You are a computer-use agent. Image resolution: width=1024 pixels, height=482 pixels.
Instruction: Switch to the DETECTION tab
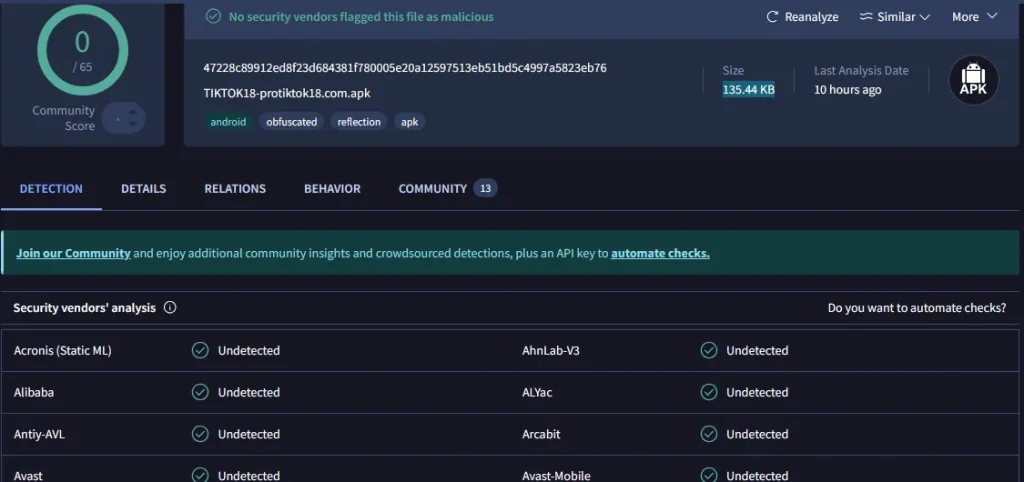click(x=51, y=189)
